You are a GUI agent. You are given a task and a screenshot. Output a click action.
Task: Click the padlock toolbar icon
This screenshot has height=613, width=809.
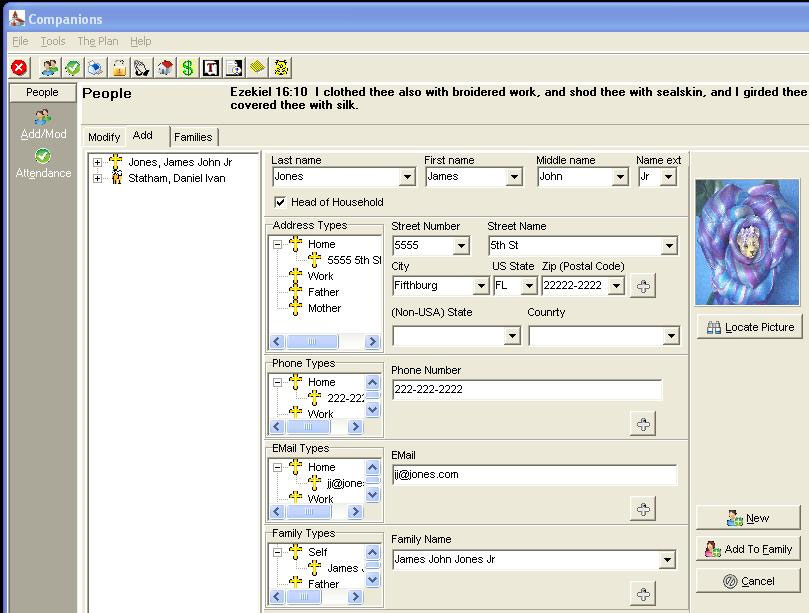119,68
